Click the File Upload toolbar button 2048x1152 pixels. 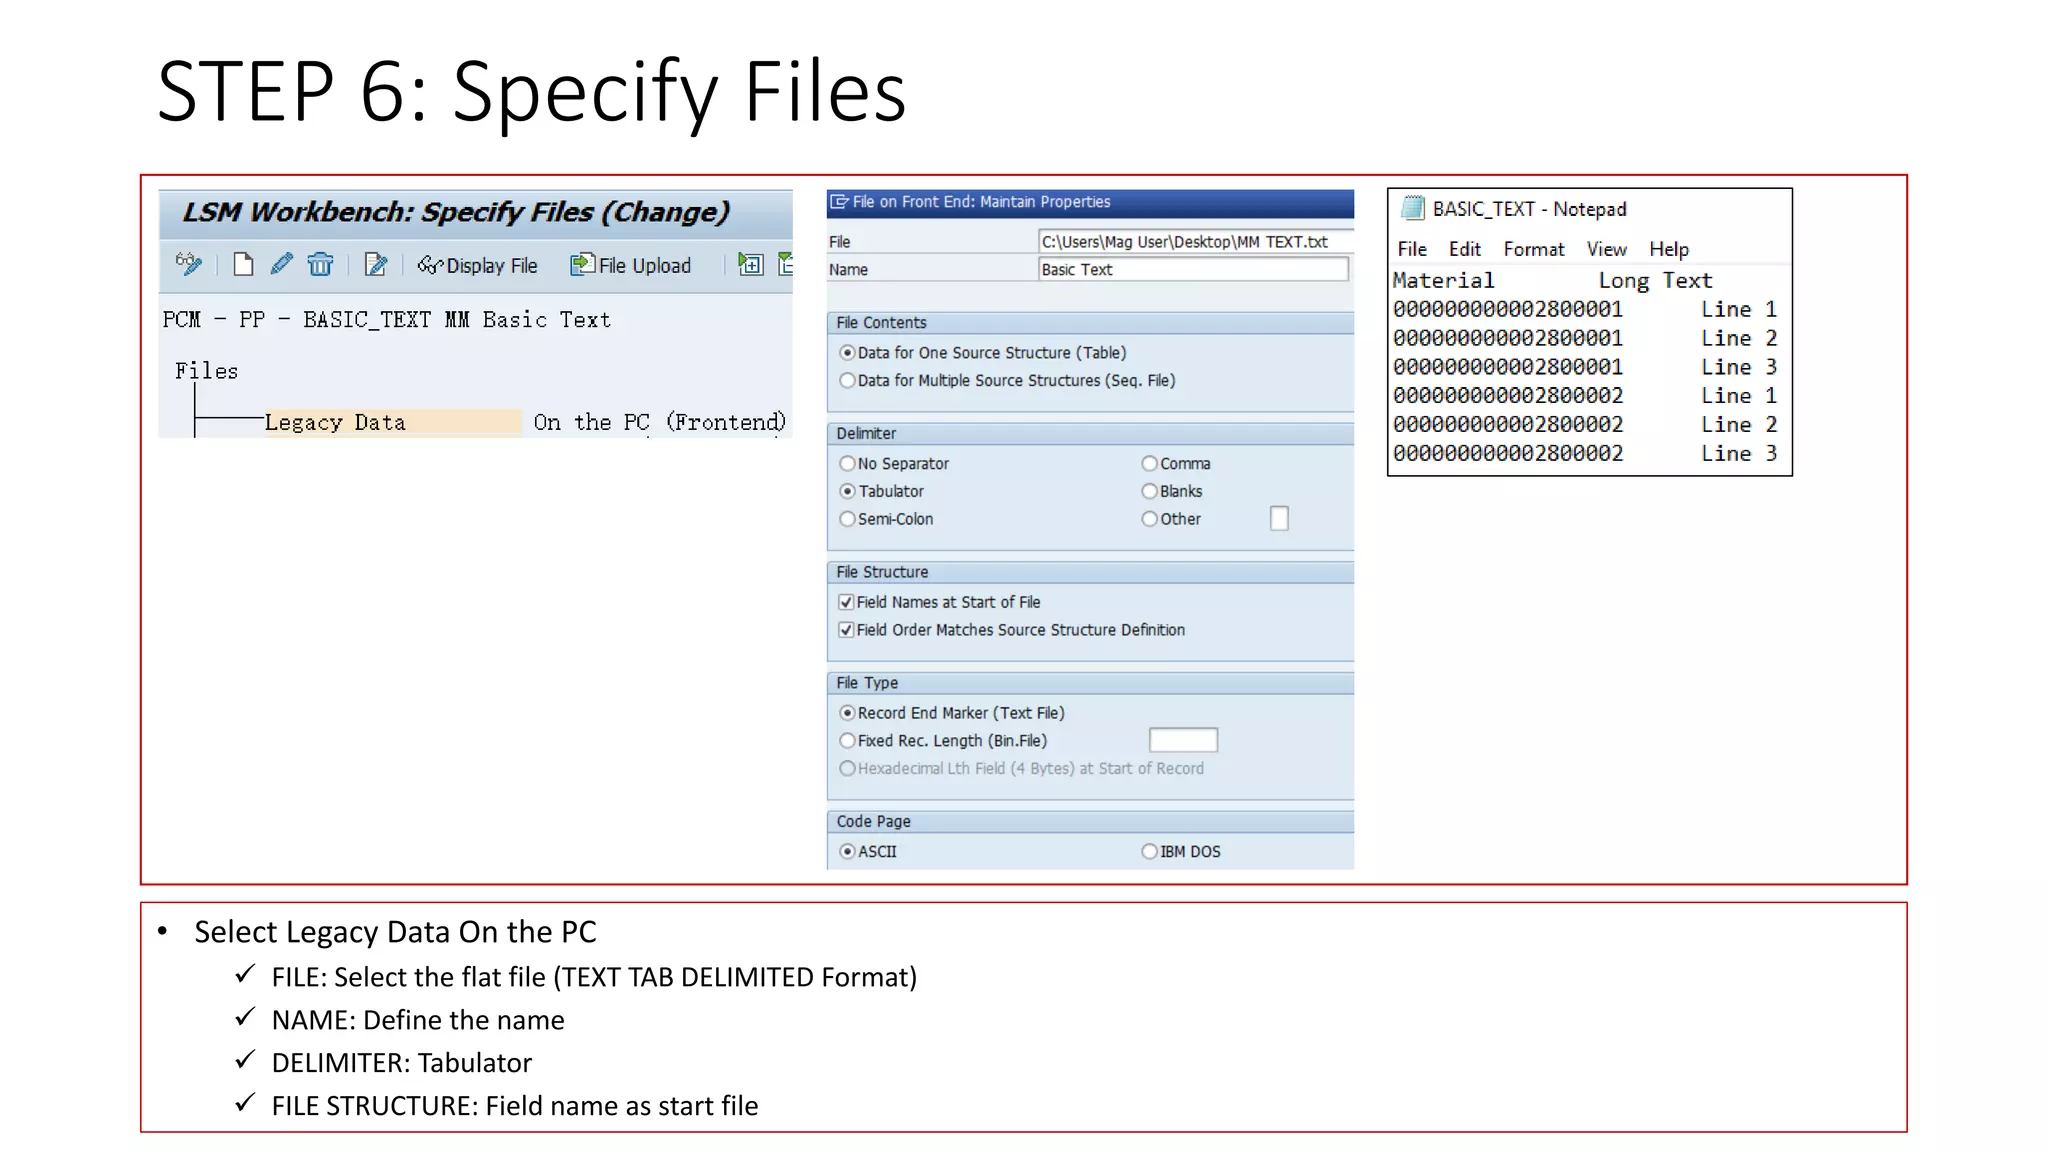click(x=631, y=265)
